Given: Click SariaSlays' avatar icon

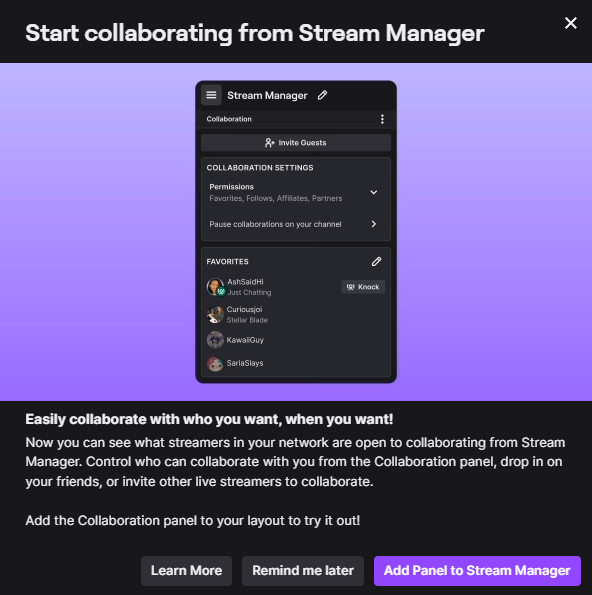Looking at the screenshot, I should pyautogui.click(x=215, y=363).
